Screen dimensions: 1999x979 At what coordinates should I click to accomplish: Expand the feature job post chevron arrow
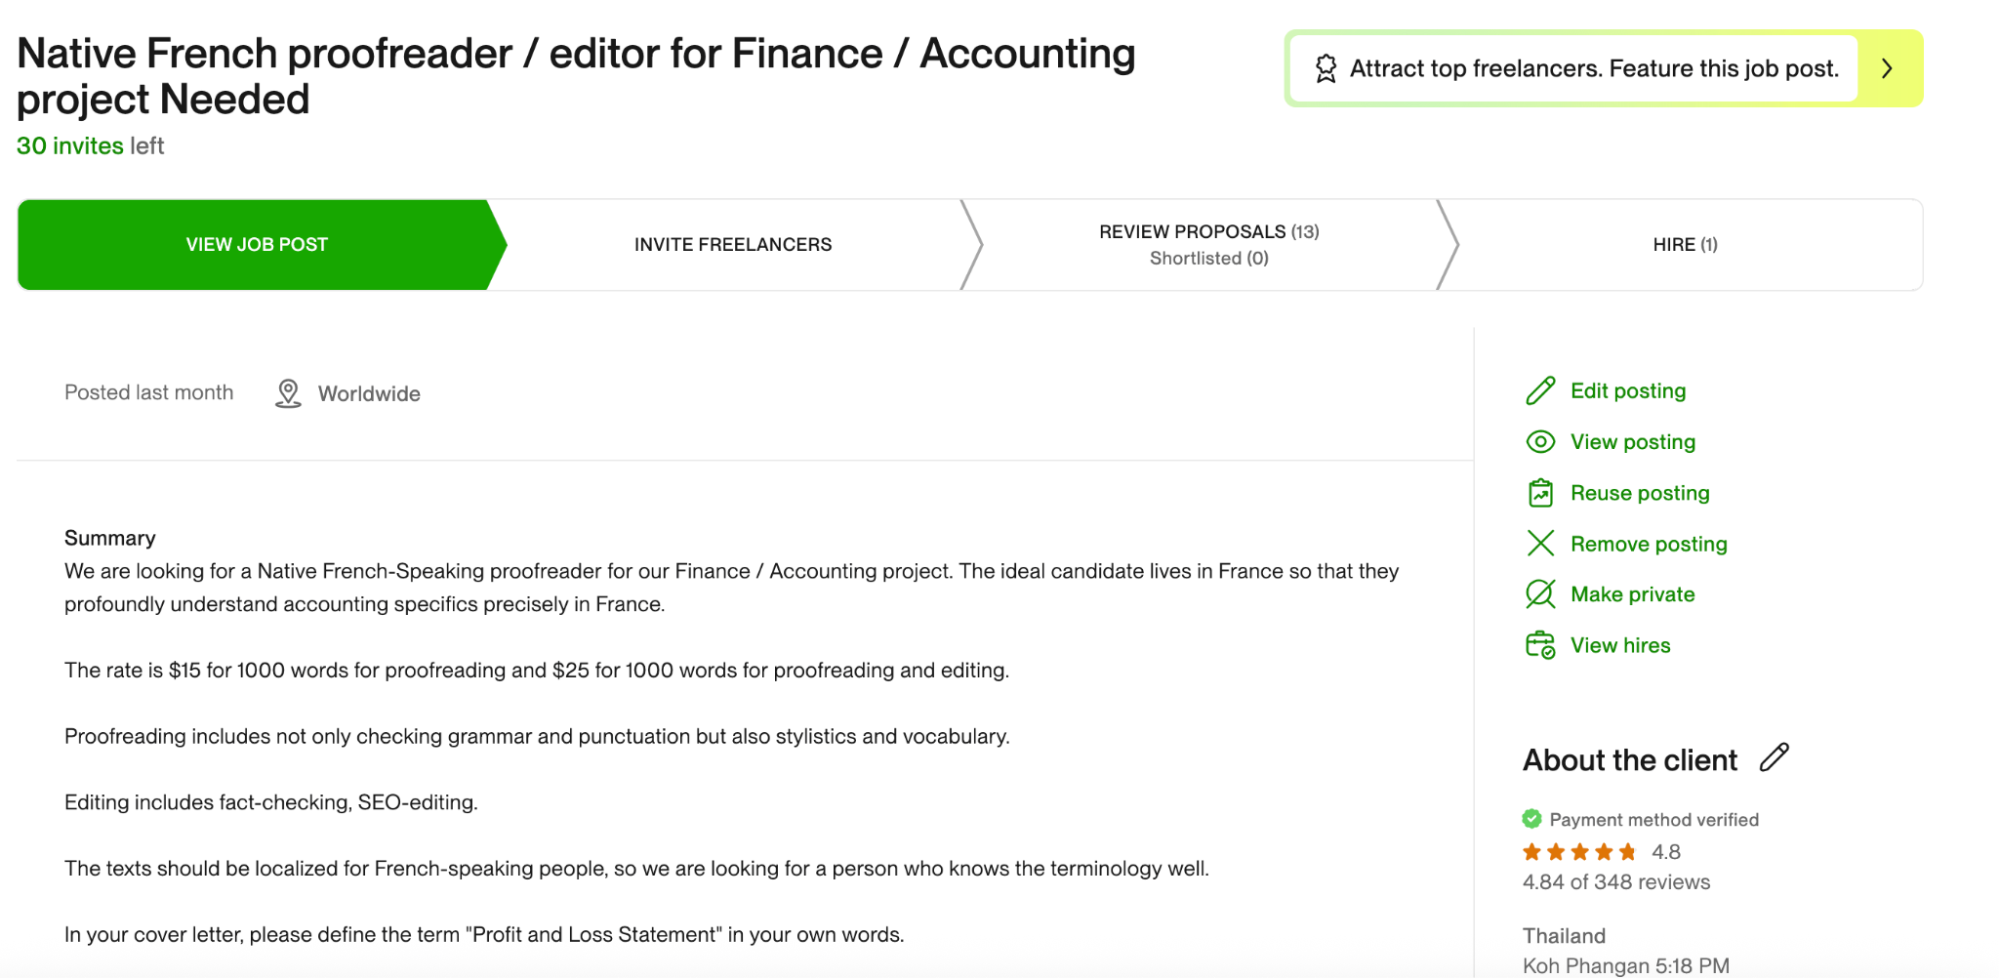(1887, 69)
